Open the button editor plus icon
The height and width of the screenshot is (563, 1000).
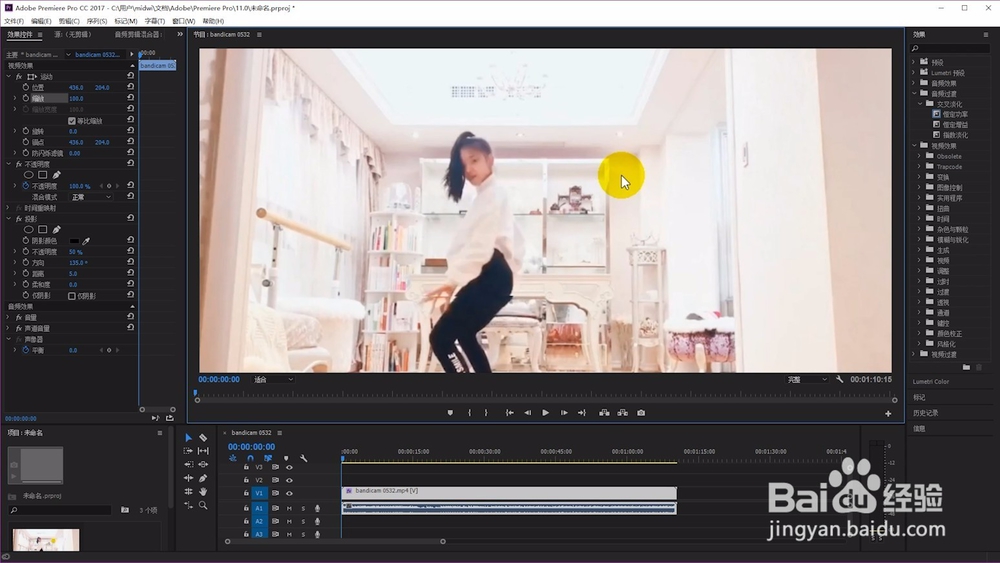pos(888,414)
